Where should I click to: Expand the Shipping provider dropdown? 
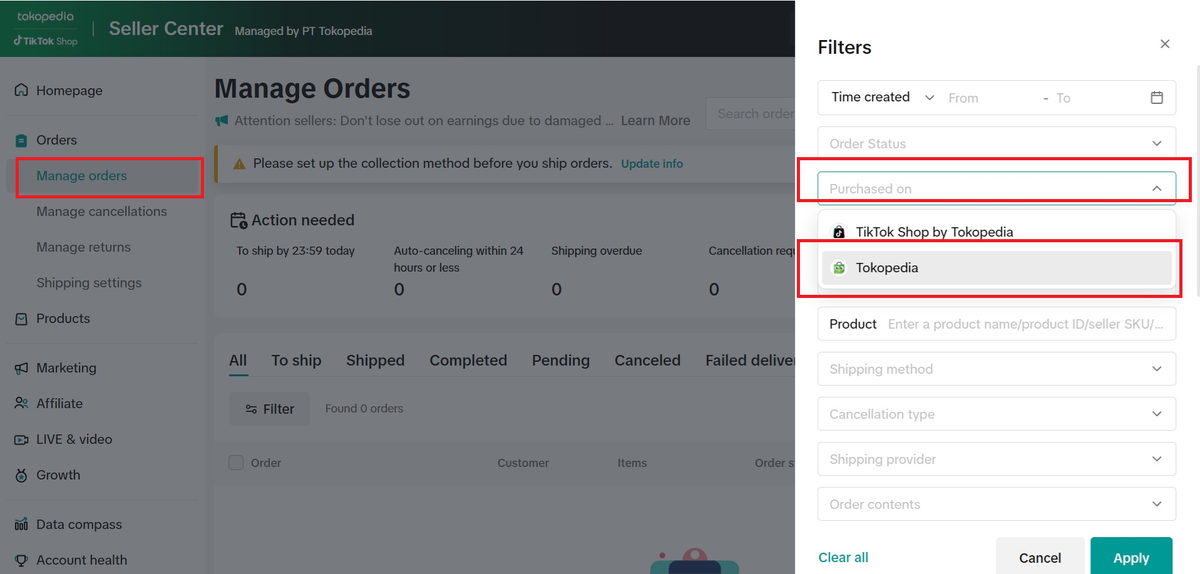[x=997, y=459]
